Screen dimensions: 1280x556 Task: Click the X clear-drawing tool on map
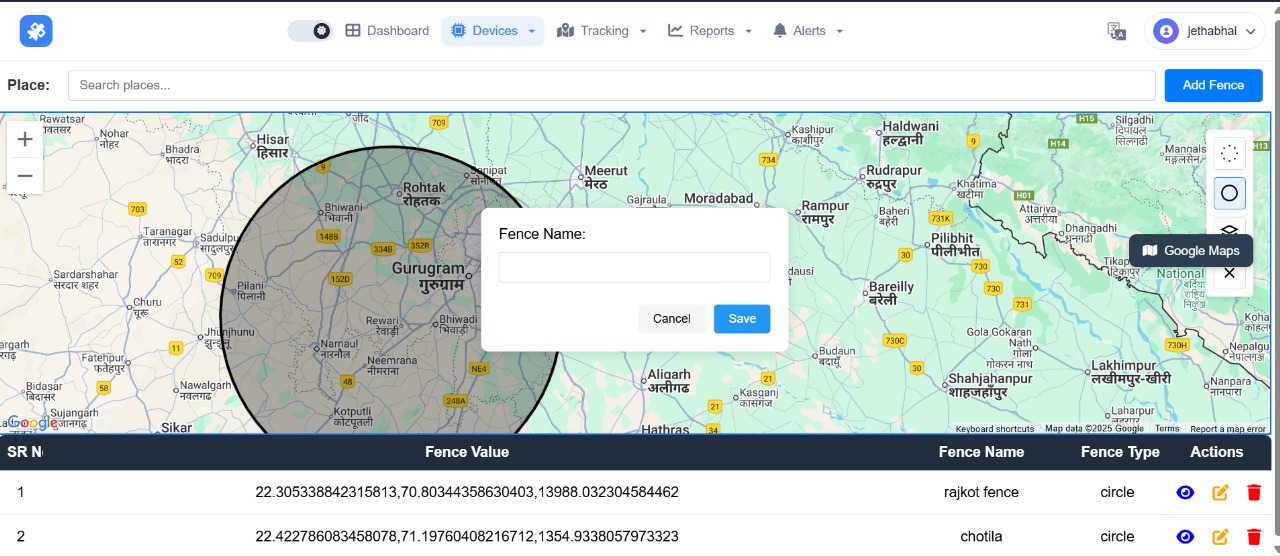pyautogui.click(x=1229, y=273)
